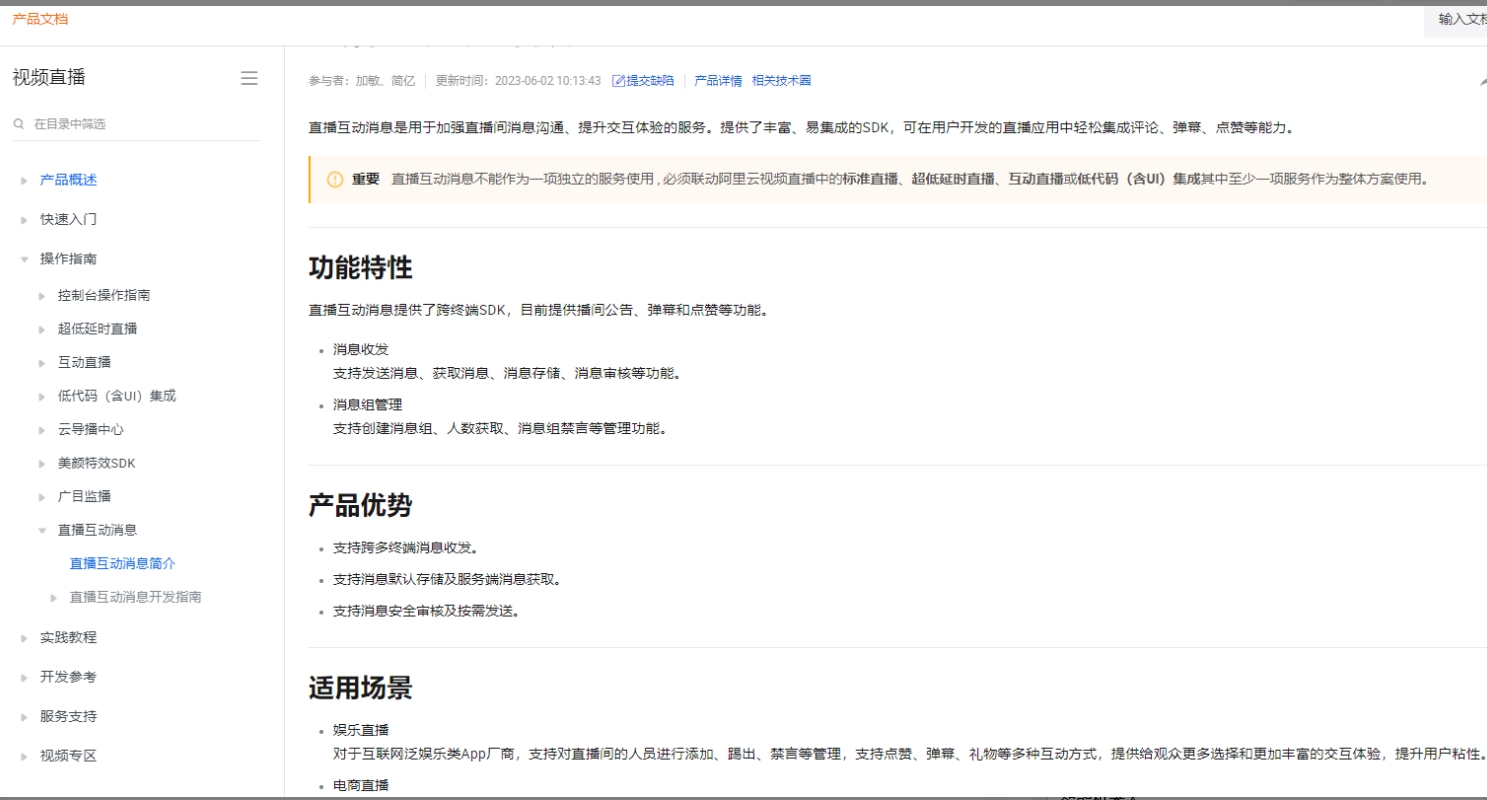Click the 输入文档 search box
The width and height of the screenshot is (1487, 800).
point(1457,19)
